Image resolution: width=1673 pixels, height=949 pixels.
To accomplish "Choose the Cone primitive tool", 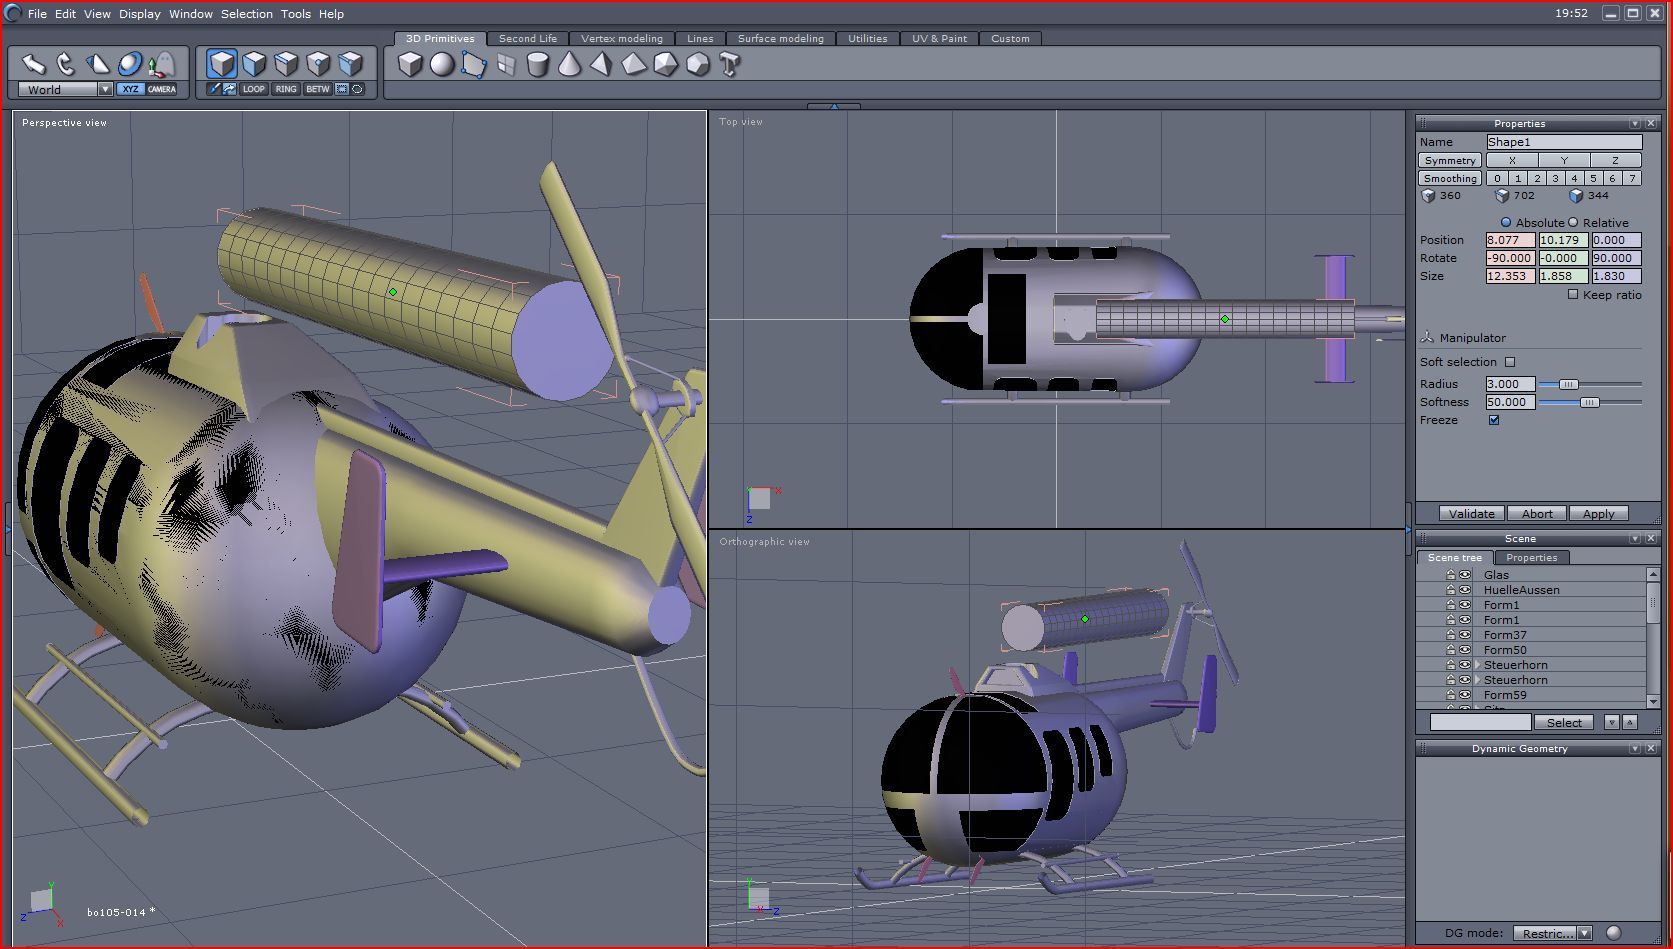I will click(x=569, y=65).
